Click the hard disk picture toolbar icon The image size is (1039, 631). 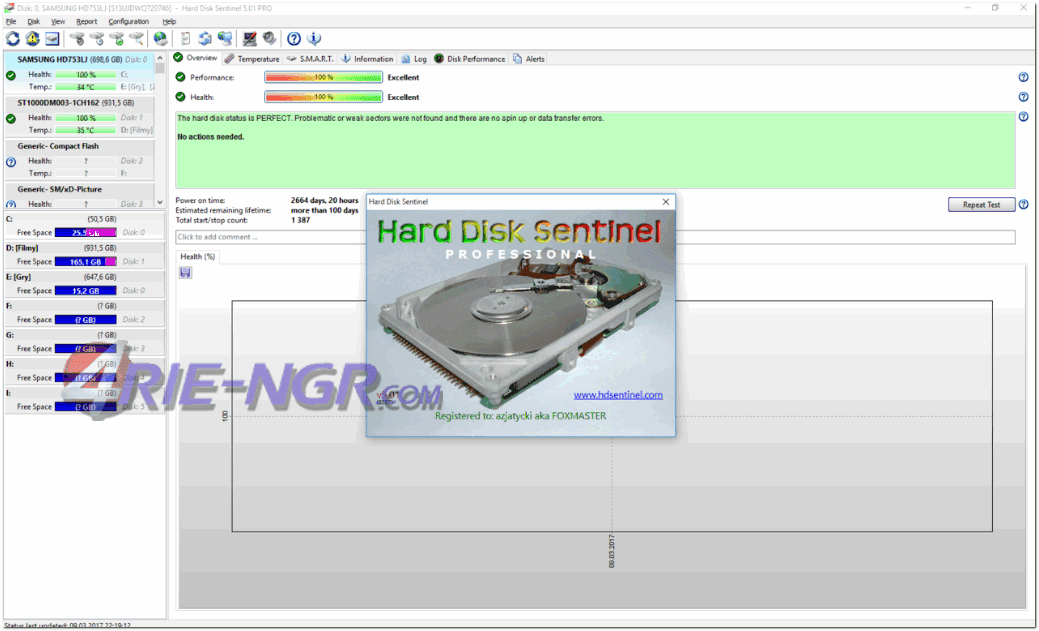point(52,38)
